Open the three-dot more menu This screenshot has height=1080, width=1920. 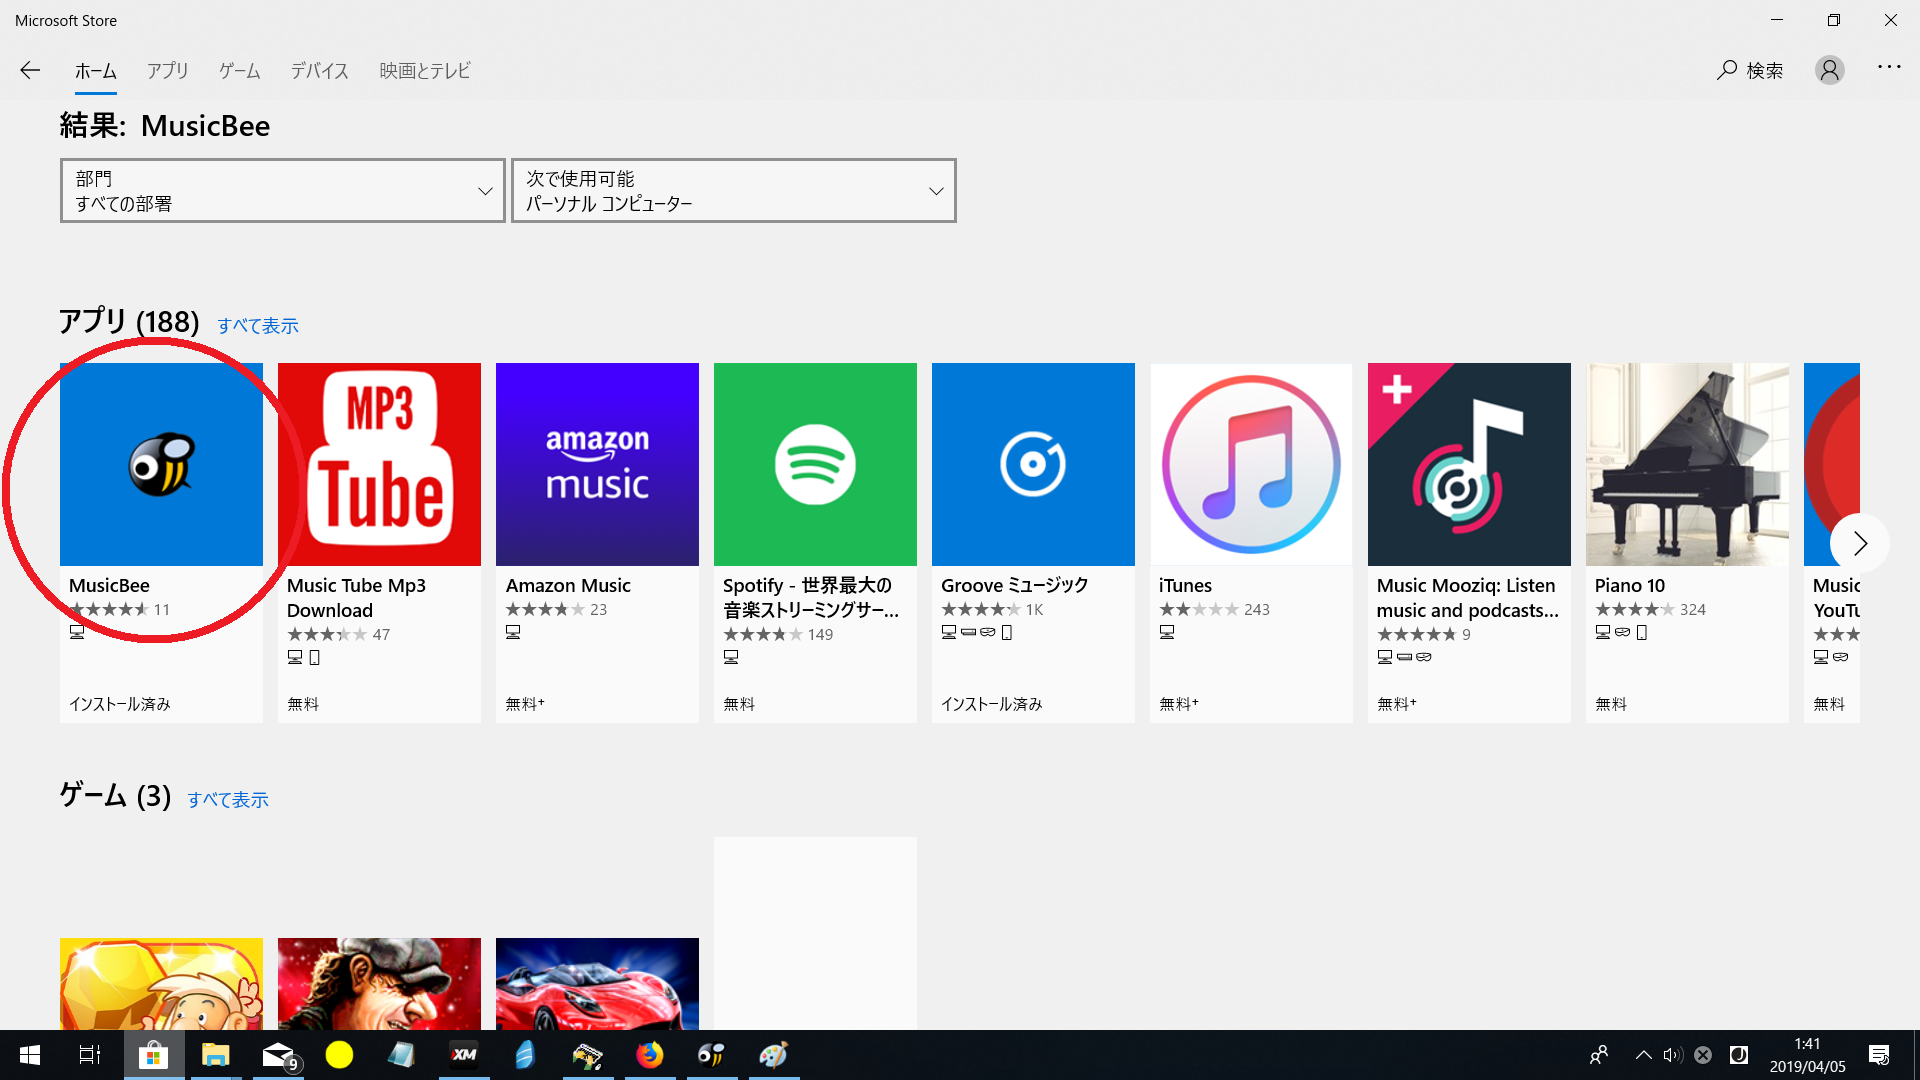pyautogui.click(x=1889, y=67)
